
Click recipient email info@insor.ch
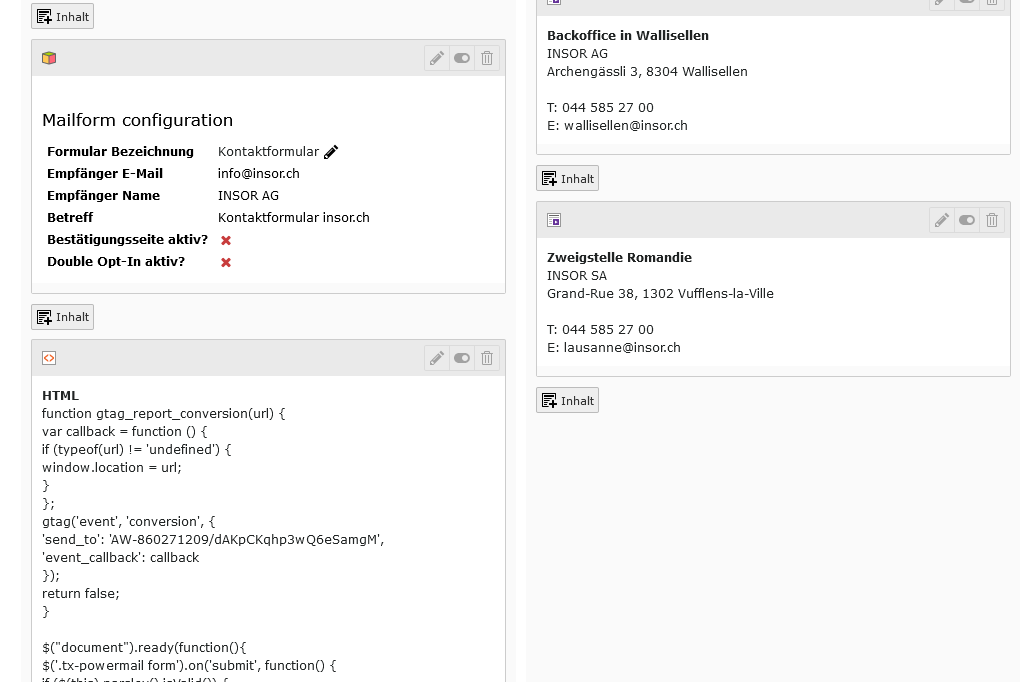259,174
